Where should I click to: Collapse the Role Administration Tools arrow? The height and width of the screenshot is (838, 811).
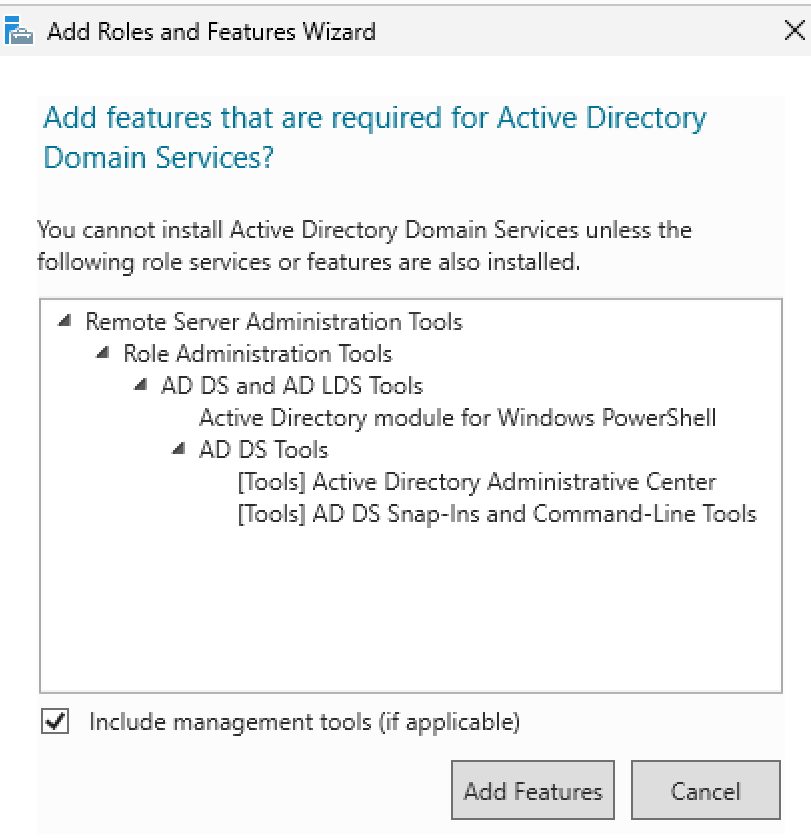pos(103,353)
